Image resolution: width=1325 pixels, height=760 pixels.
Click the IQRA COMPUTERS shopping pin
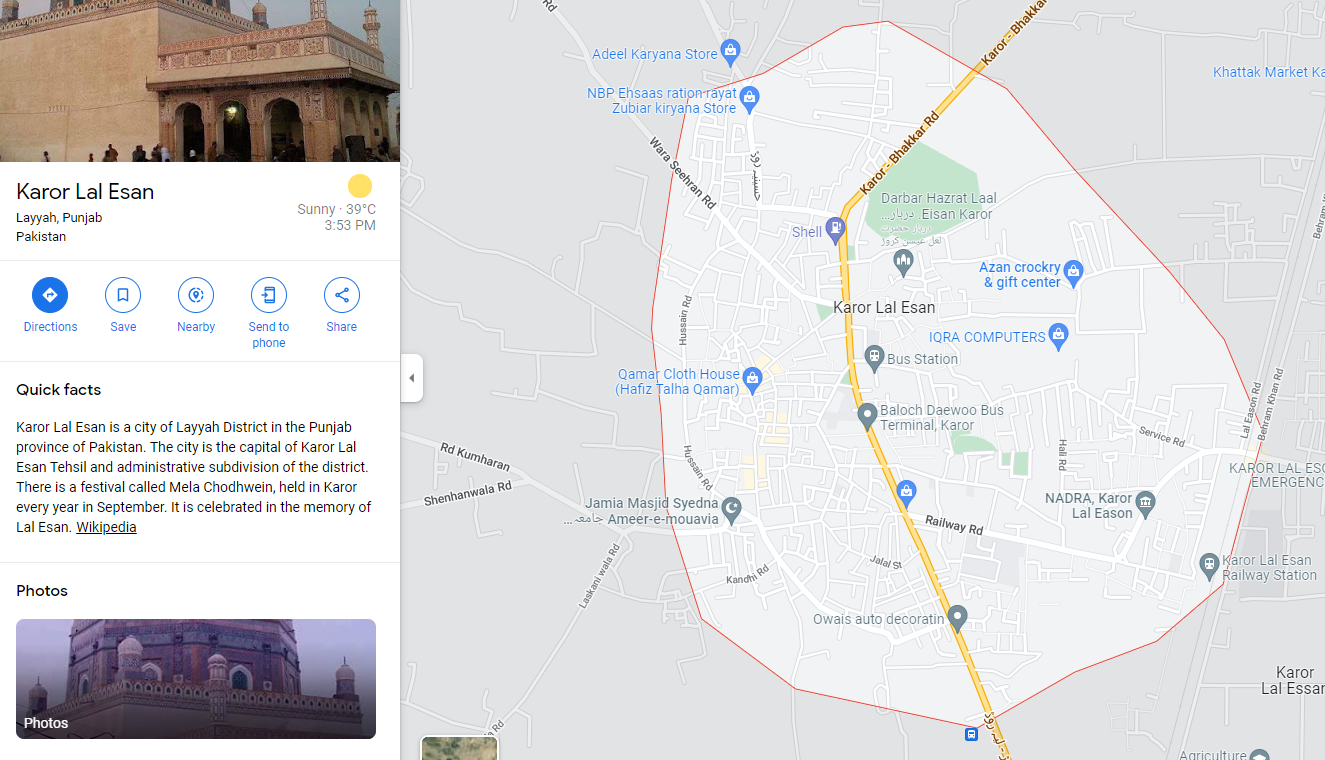tap(1058, 335)
